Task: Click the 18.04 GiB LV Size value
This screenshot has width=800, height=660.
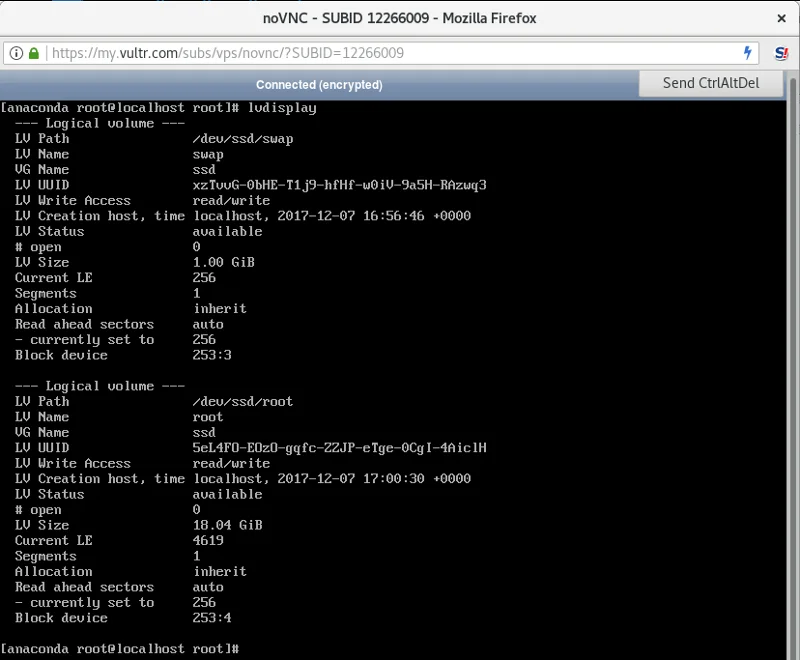Action: point(227,525)
